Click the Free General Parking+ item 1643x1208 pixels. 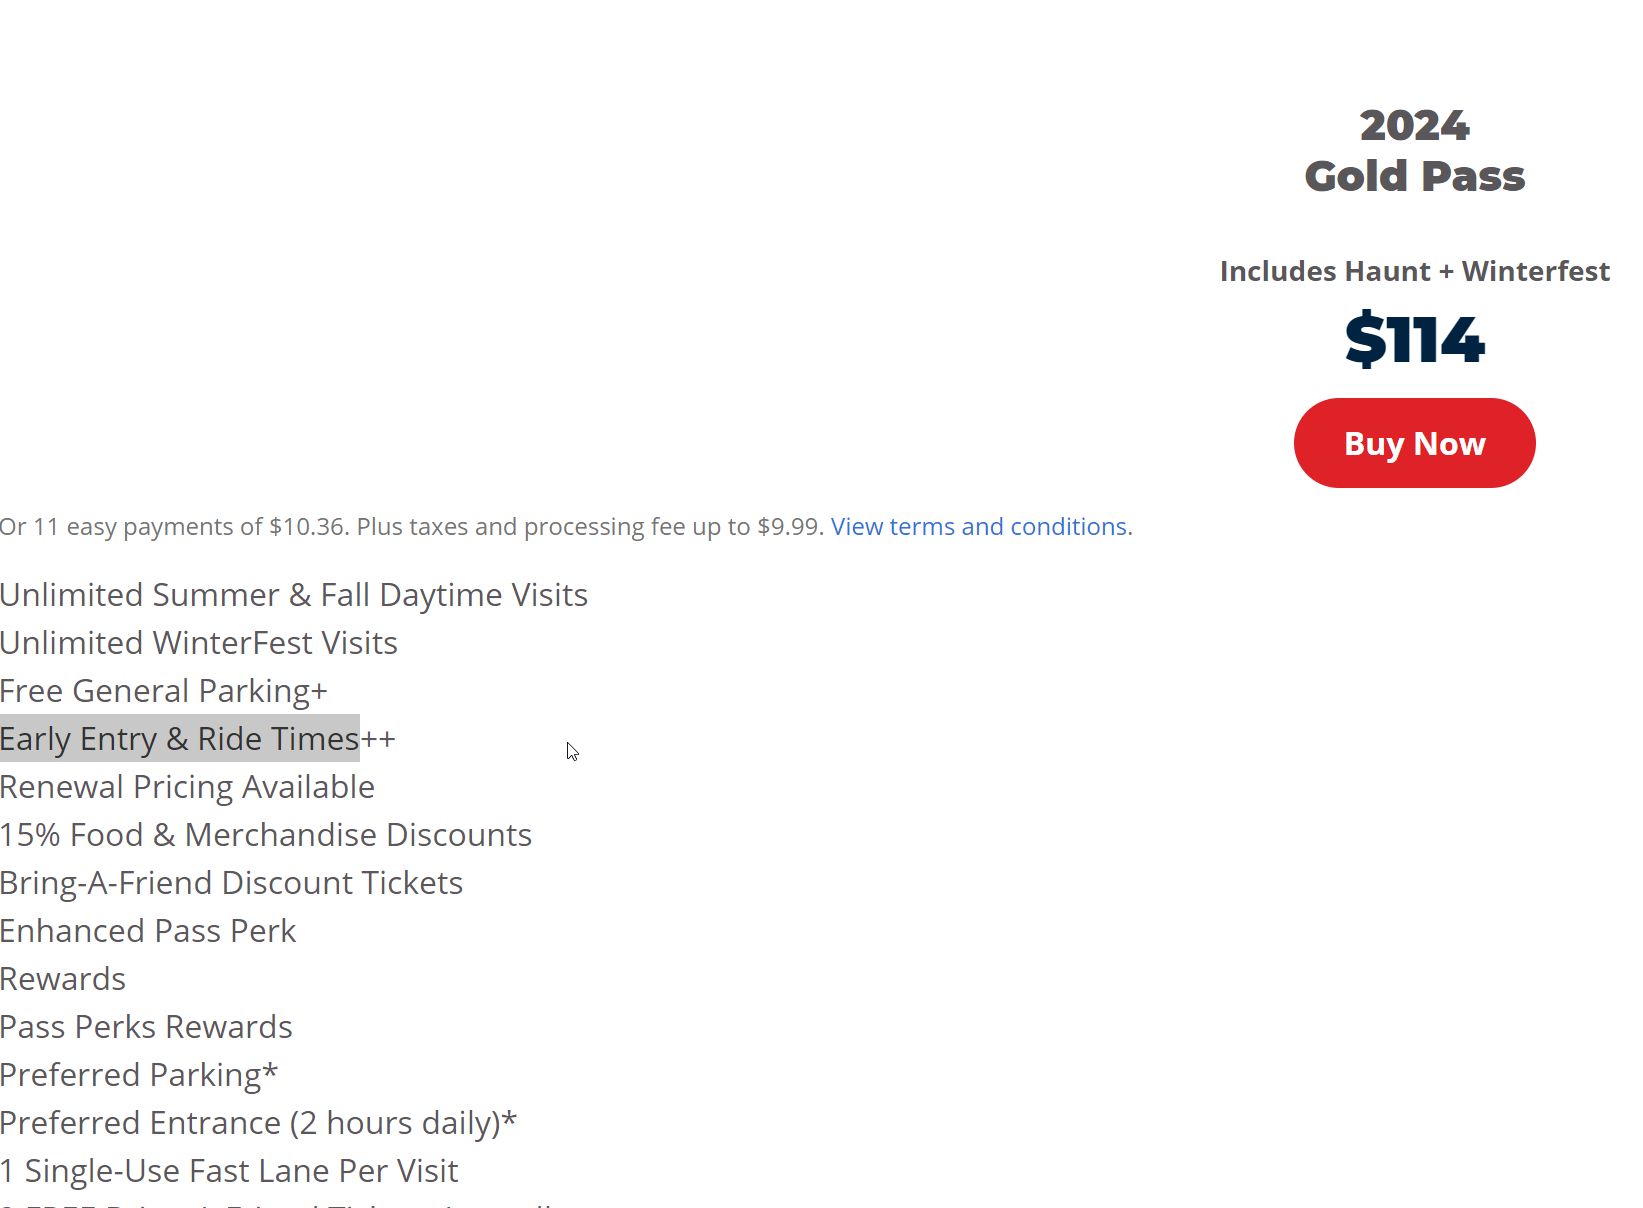[x=164, y=691]
